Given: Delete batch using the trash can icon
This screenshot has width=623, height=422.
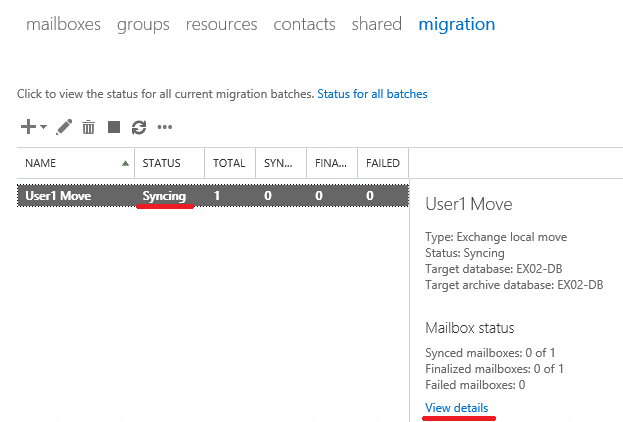Looking at the screenshot, I should point(88,127).
